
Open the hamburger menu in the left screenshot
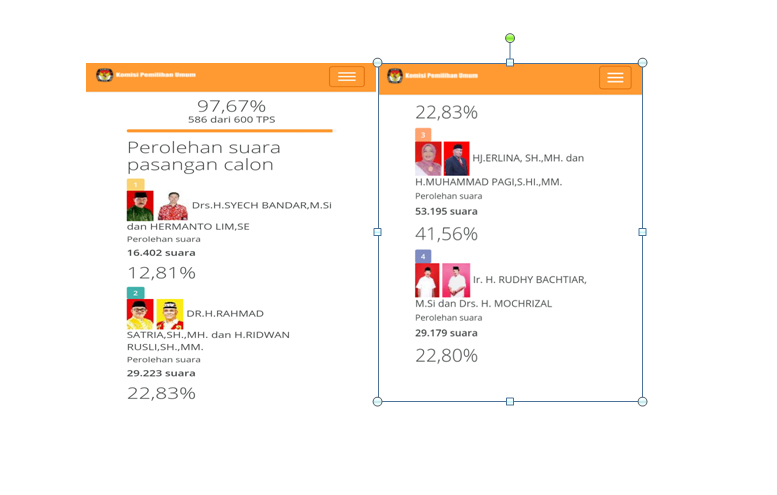pyautogui.click(x=346, y=77)
